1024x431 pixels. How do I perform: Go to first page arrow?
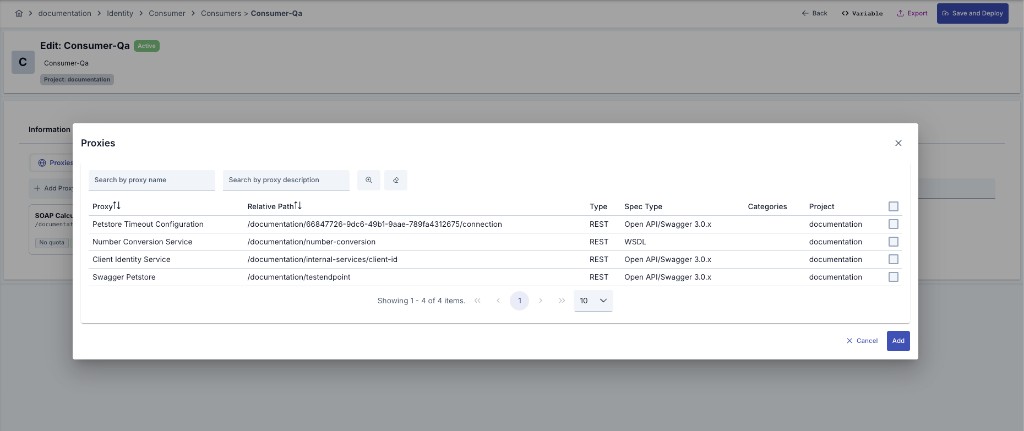[x=477, y=300]
